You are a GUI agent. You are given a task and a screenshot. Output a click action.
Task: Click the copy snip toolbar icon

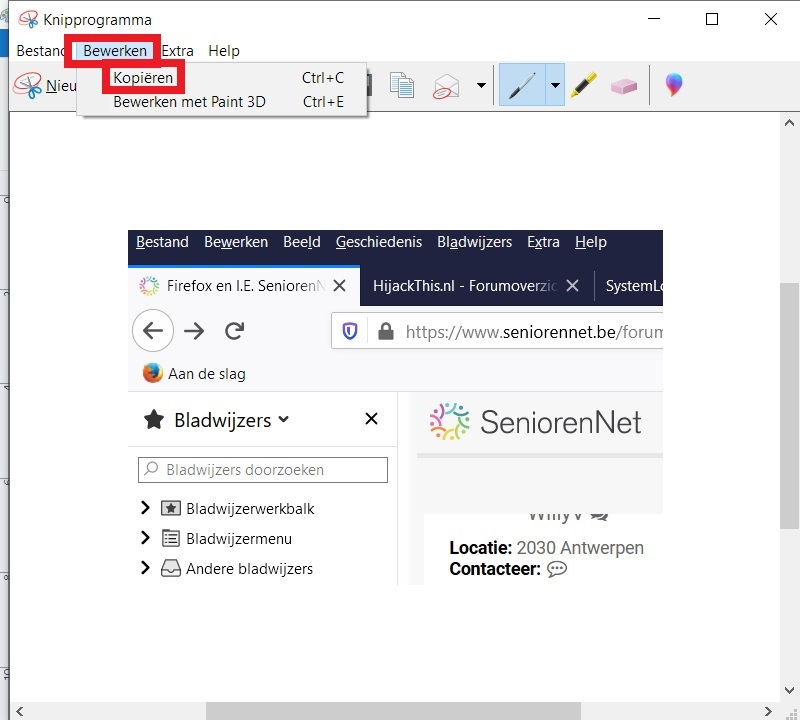[x=402, y=86]
